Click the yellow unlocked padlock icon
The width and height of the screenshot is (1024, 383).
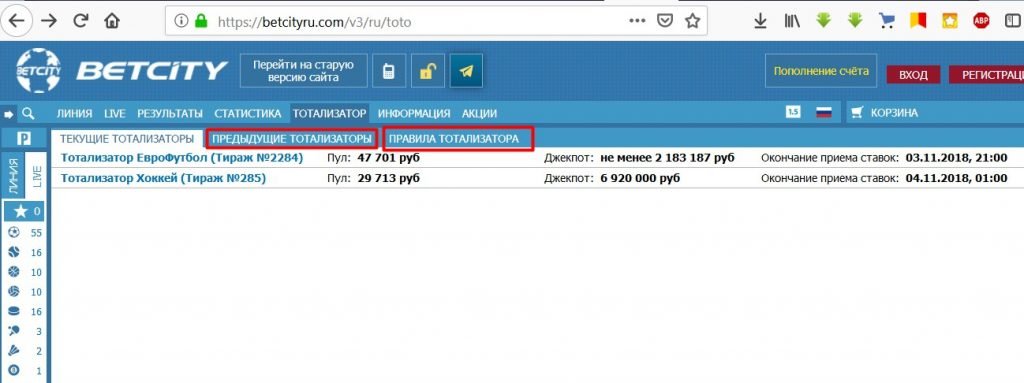(428, 71)
